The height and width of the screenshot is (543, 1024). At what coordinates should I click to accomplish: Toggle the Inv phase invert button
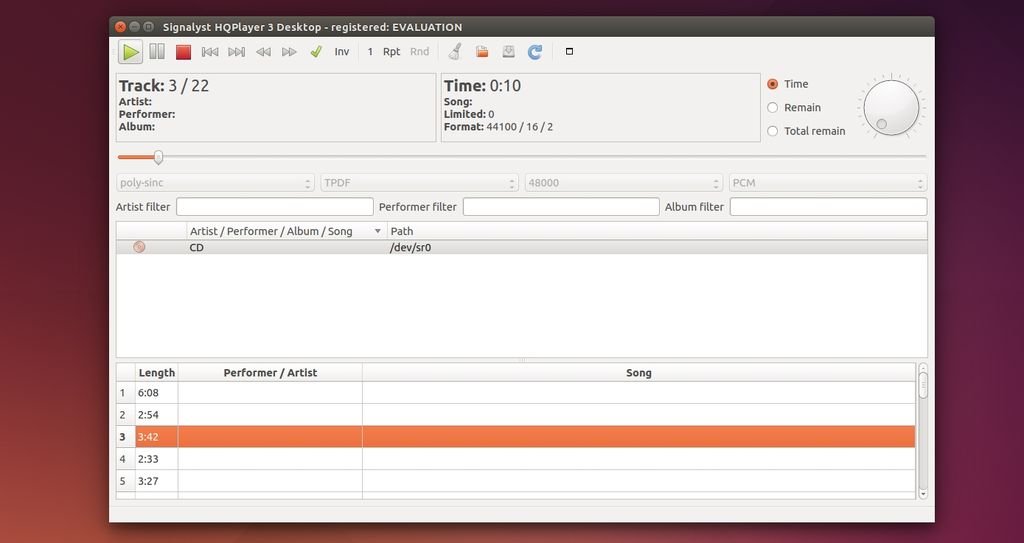click(x=342, y=52)
